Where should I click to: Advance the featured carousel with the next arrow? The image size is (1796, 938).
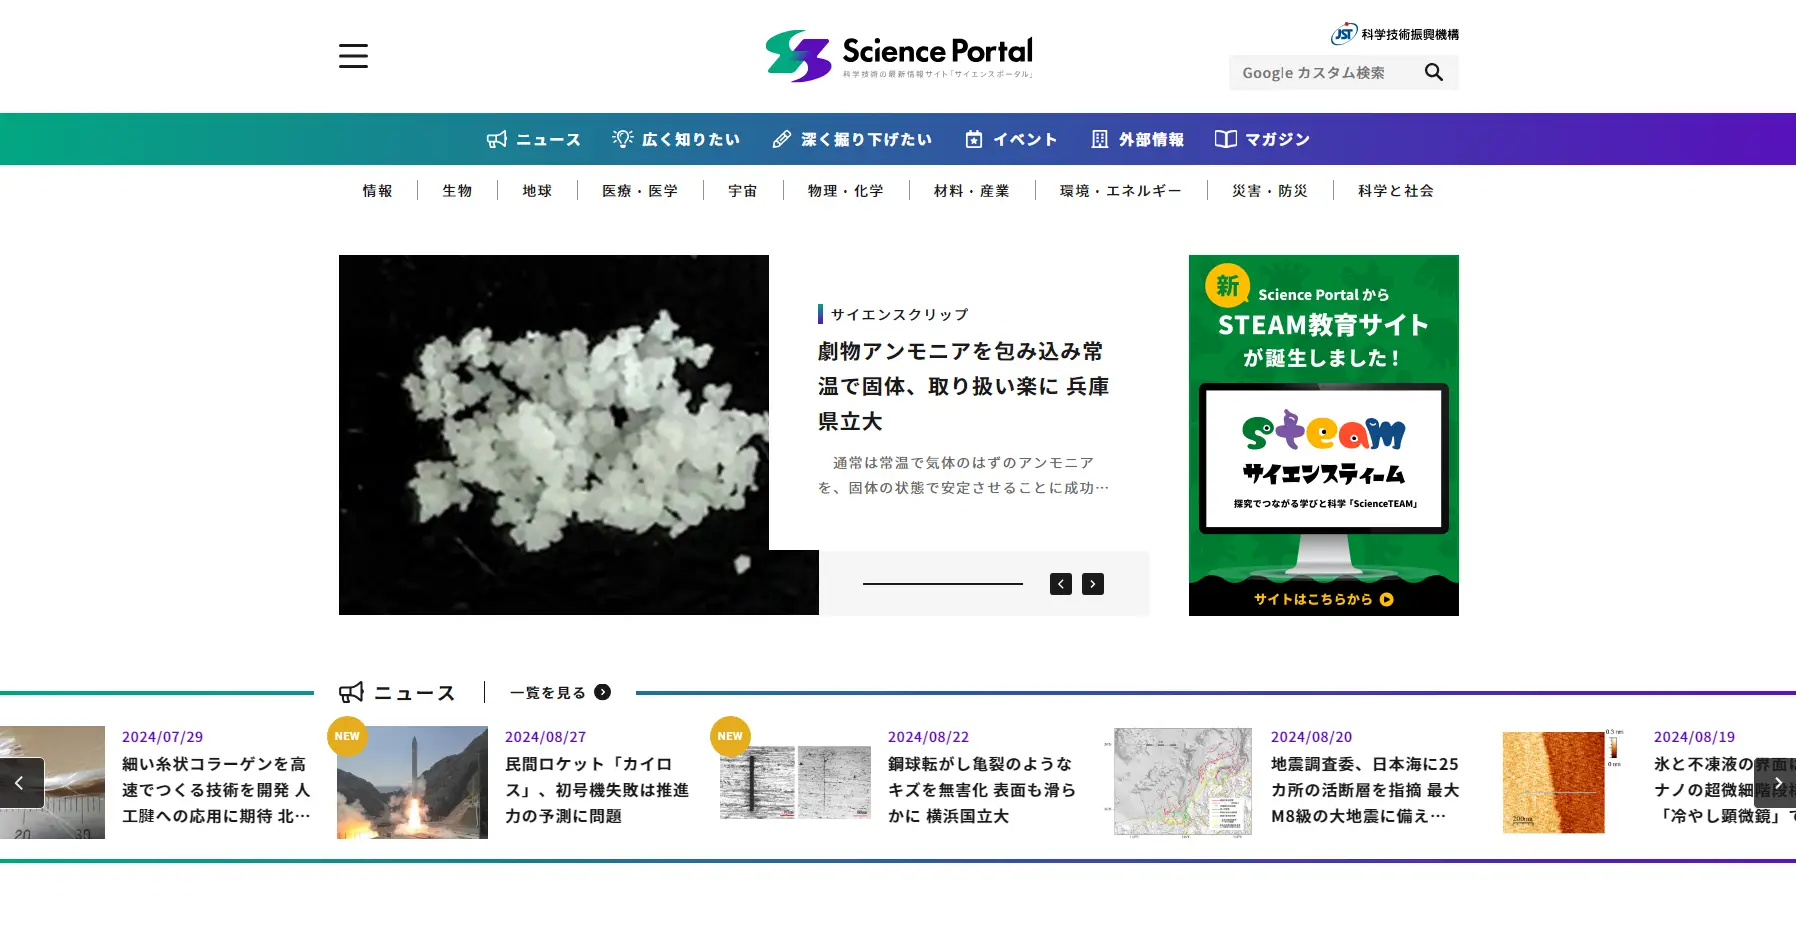(x=1092, y=583)
